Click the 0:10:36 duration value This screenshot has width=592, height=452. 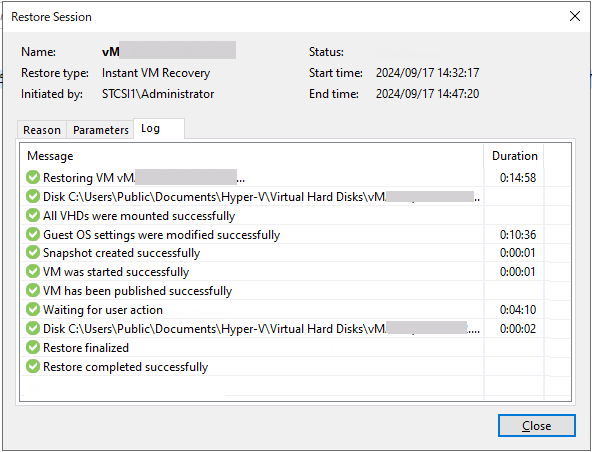tap(518, 234)
